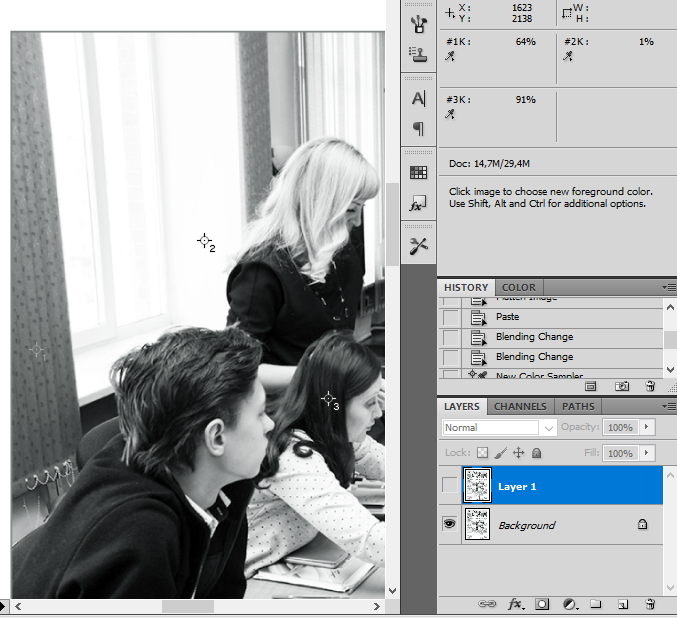Open the Paragraph panel icon
Image resolution: width=677 pixels, height=618 pixels.
pyautogui.click(x=418, y=128)
